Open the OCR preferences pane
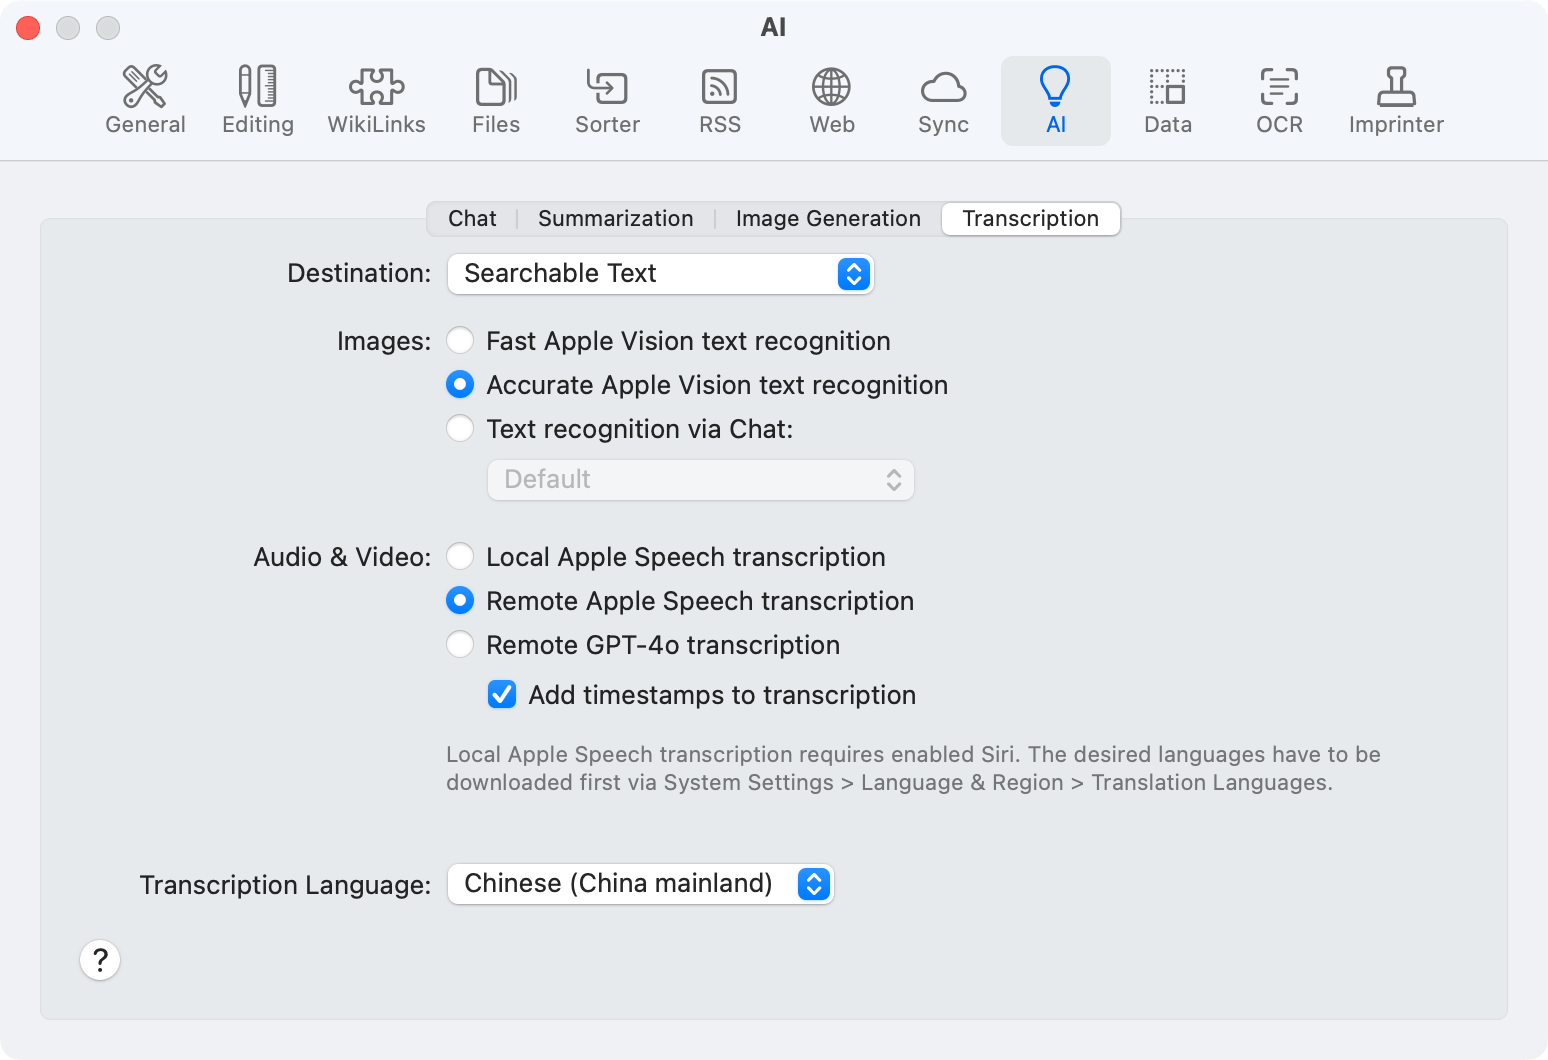Viewport: 1548px width, 1060px height. pyautogui.click(x=1279, y=100)
